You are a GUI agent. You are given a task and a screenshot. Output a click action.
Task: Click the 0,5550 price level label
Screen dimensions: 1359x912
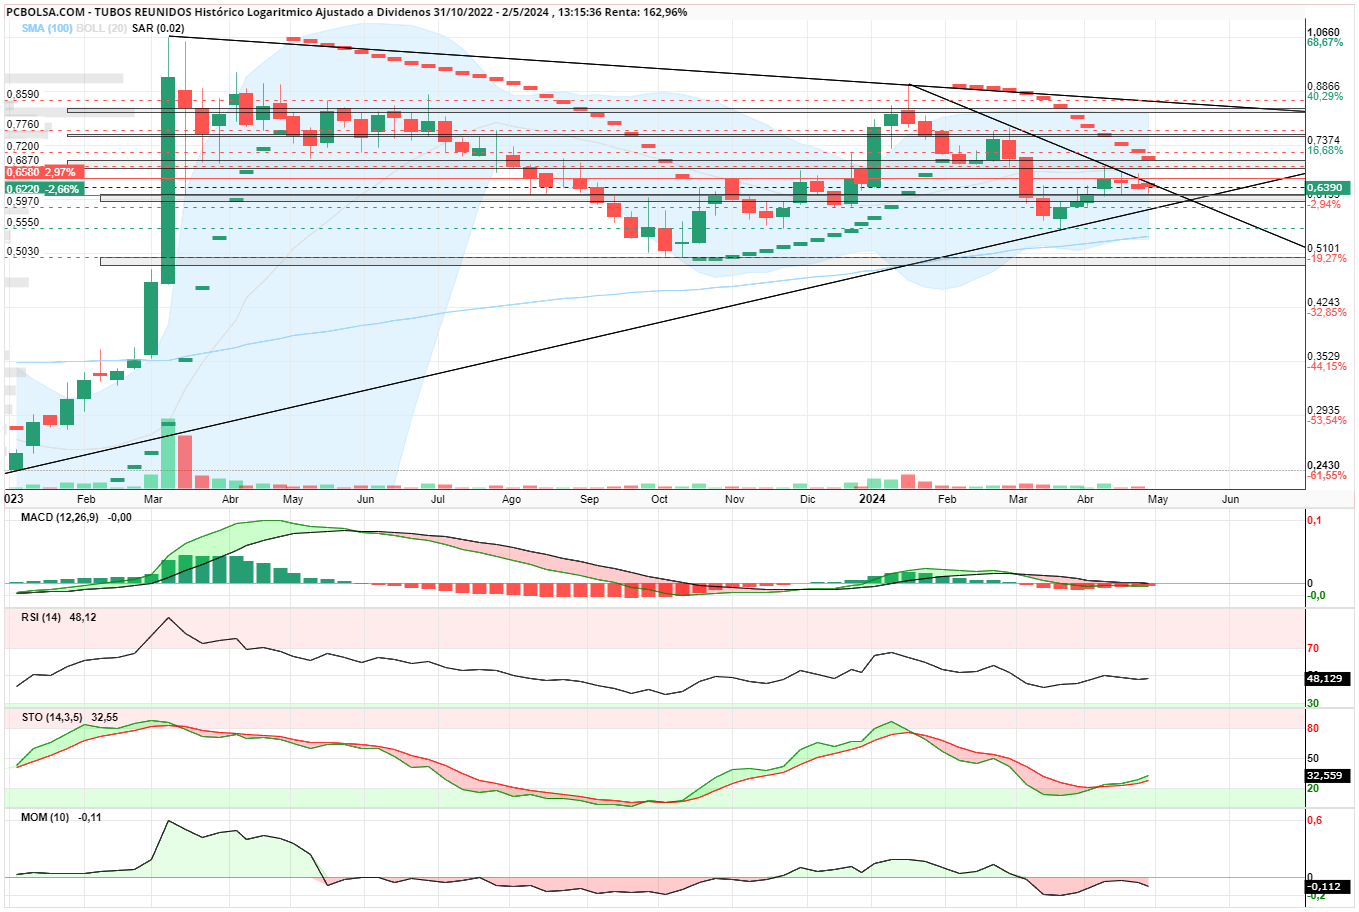click(x=23, y=223)
